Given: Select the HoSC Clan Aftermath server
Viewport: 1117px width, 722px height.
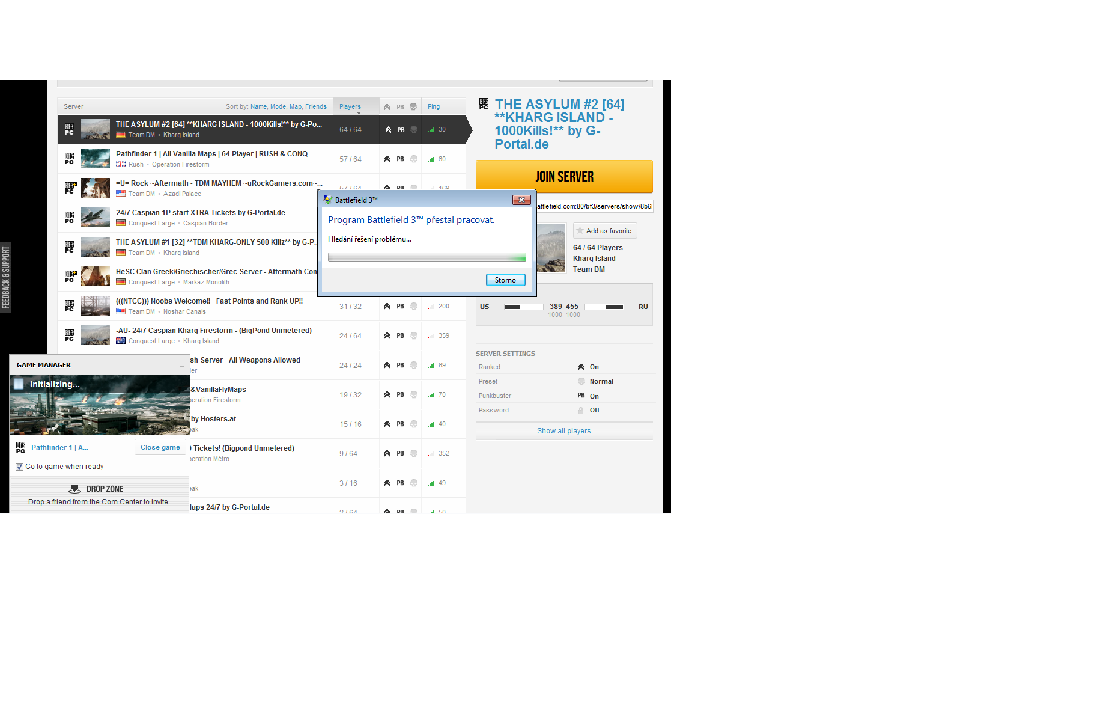Looking at the screenshot, I should tap(188, 276).
